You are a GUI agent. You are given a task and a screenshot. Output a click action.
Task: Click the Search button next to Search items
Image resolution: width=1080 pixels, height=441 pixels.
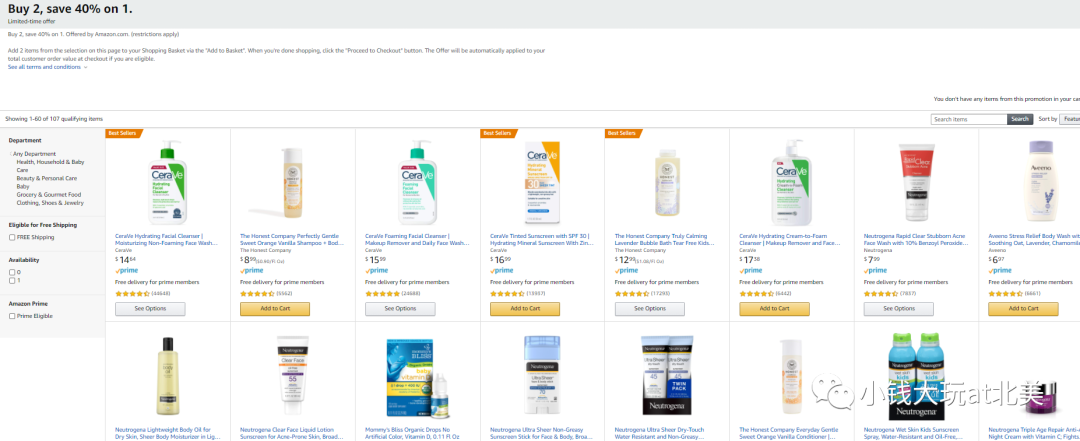[1020, 119]
